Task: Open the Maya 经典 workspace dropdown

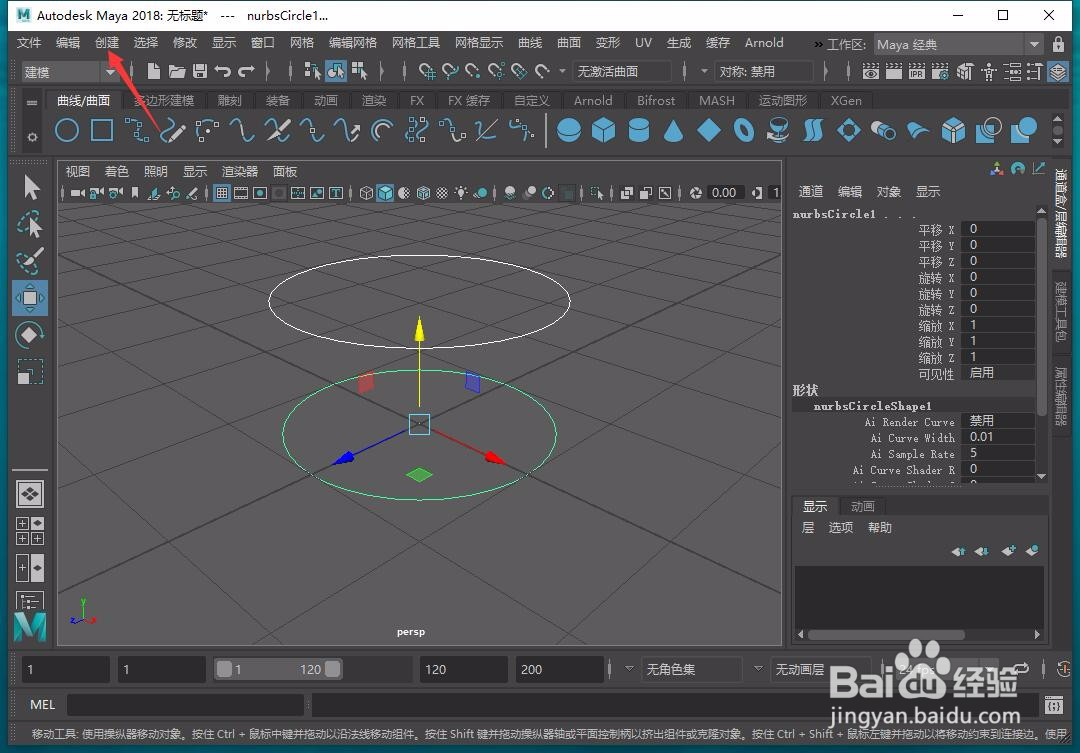Action: click(x=958, y=44)
